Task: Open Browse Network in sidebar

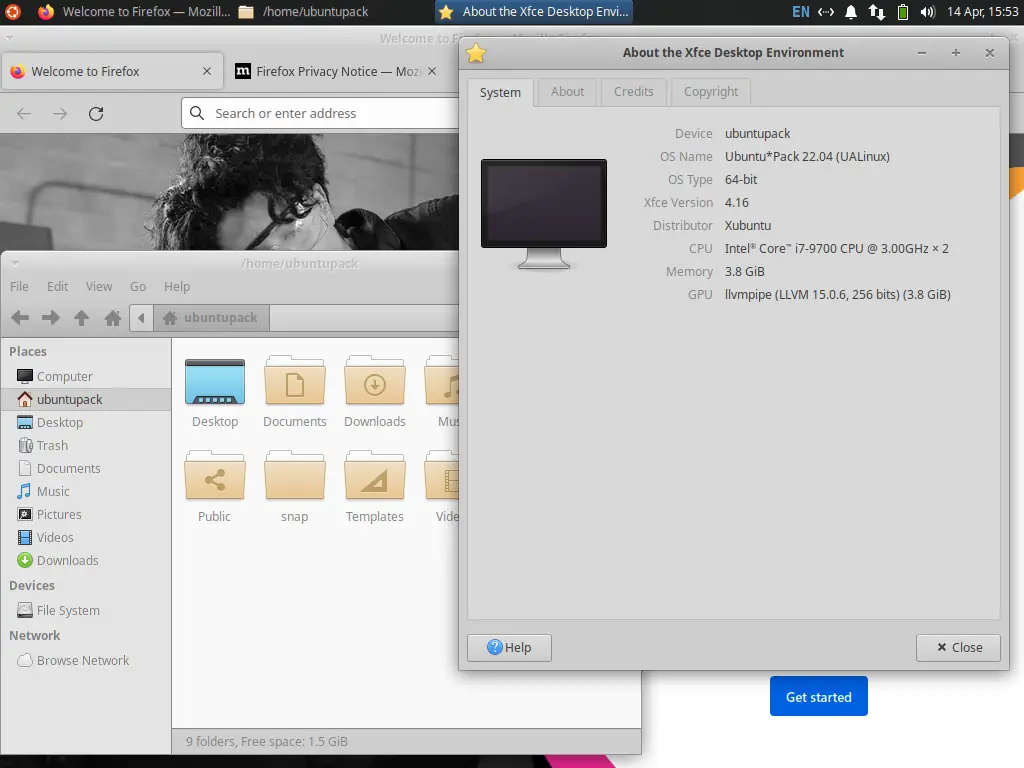Action: 86,660
